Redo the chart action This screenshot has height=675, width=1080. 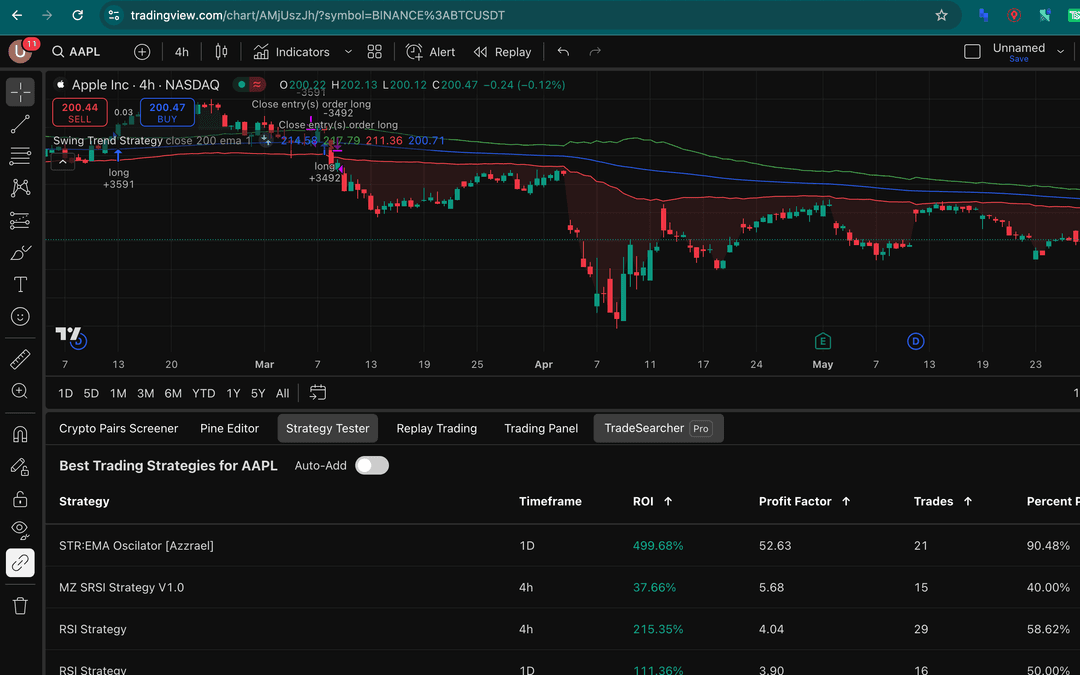coord(595,52)
